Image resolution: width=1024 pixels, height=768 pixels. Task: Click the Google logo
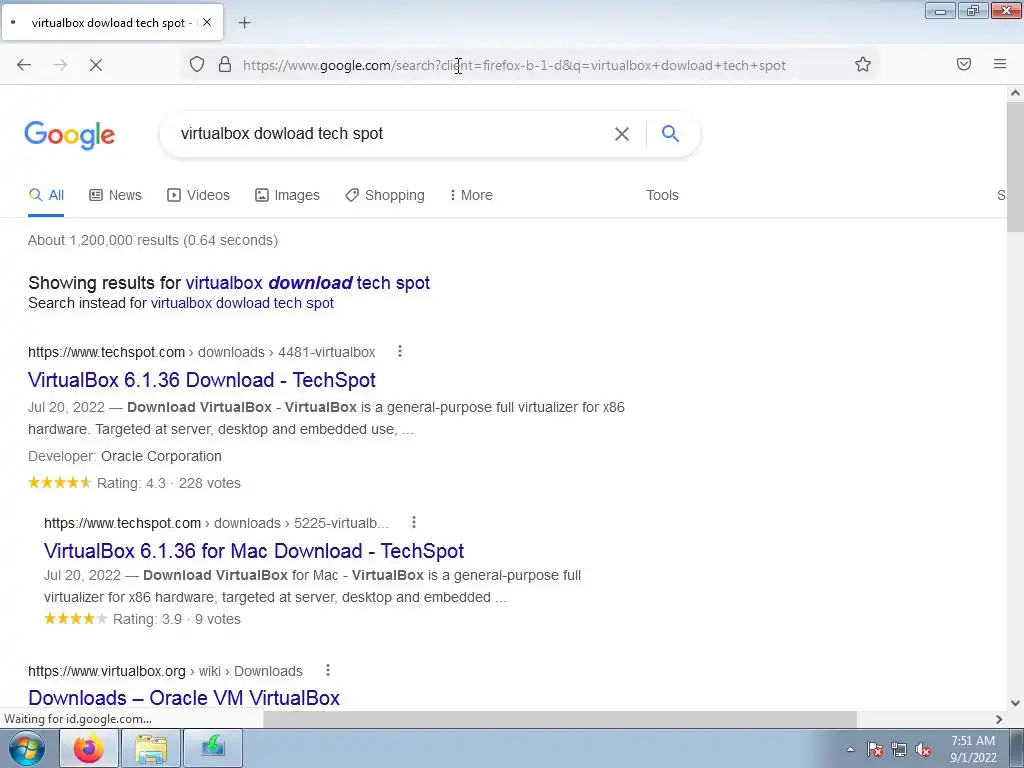(x=70, y=135)
